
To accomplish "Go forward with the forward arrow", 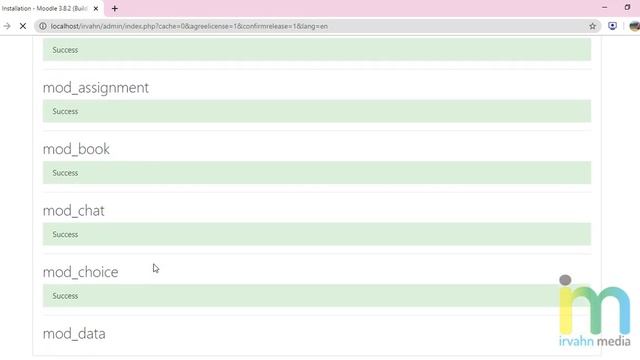I will click(7, 26).
